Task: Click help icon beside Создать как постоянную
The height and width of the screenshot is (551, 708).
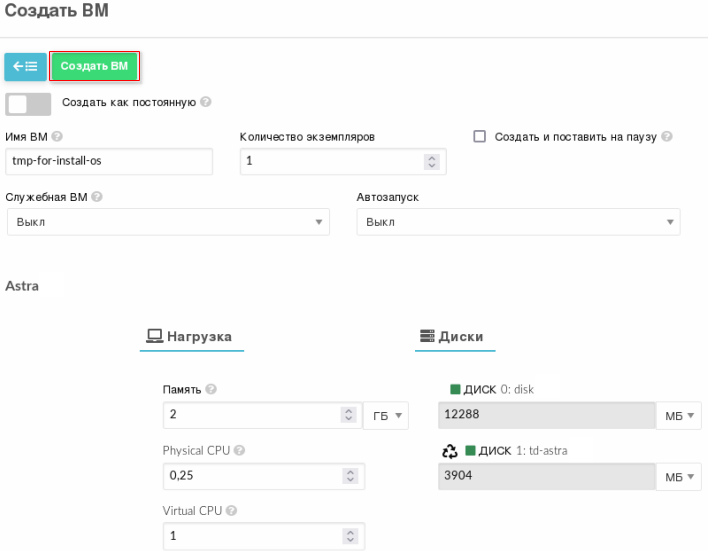Action: tap(206, 102)
